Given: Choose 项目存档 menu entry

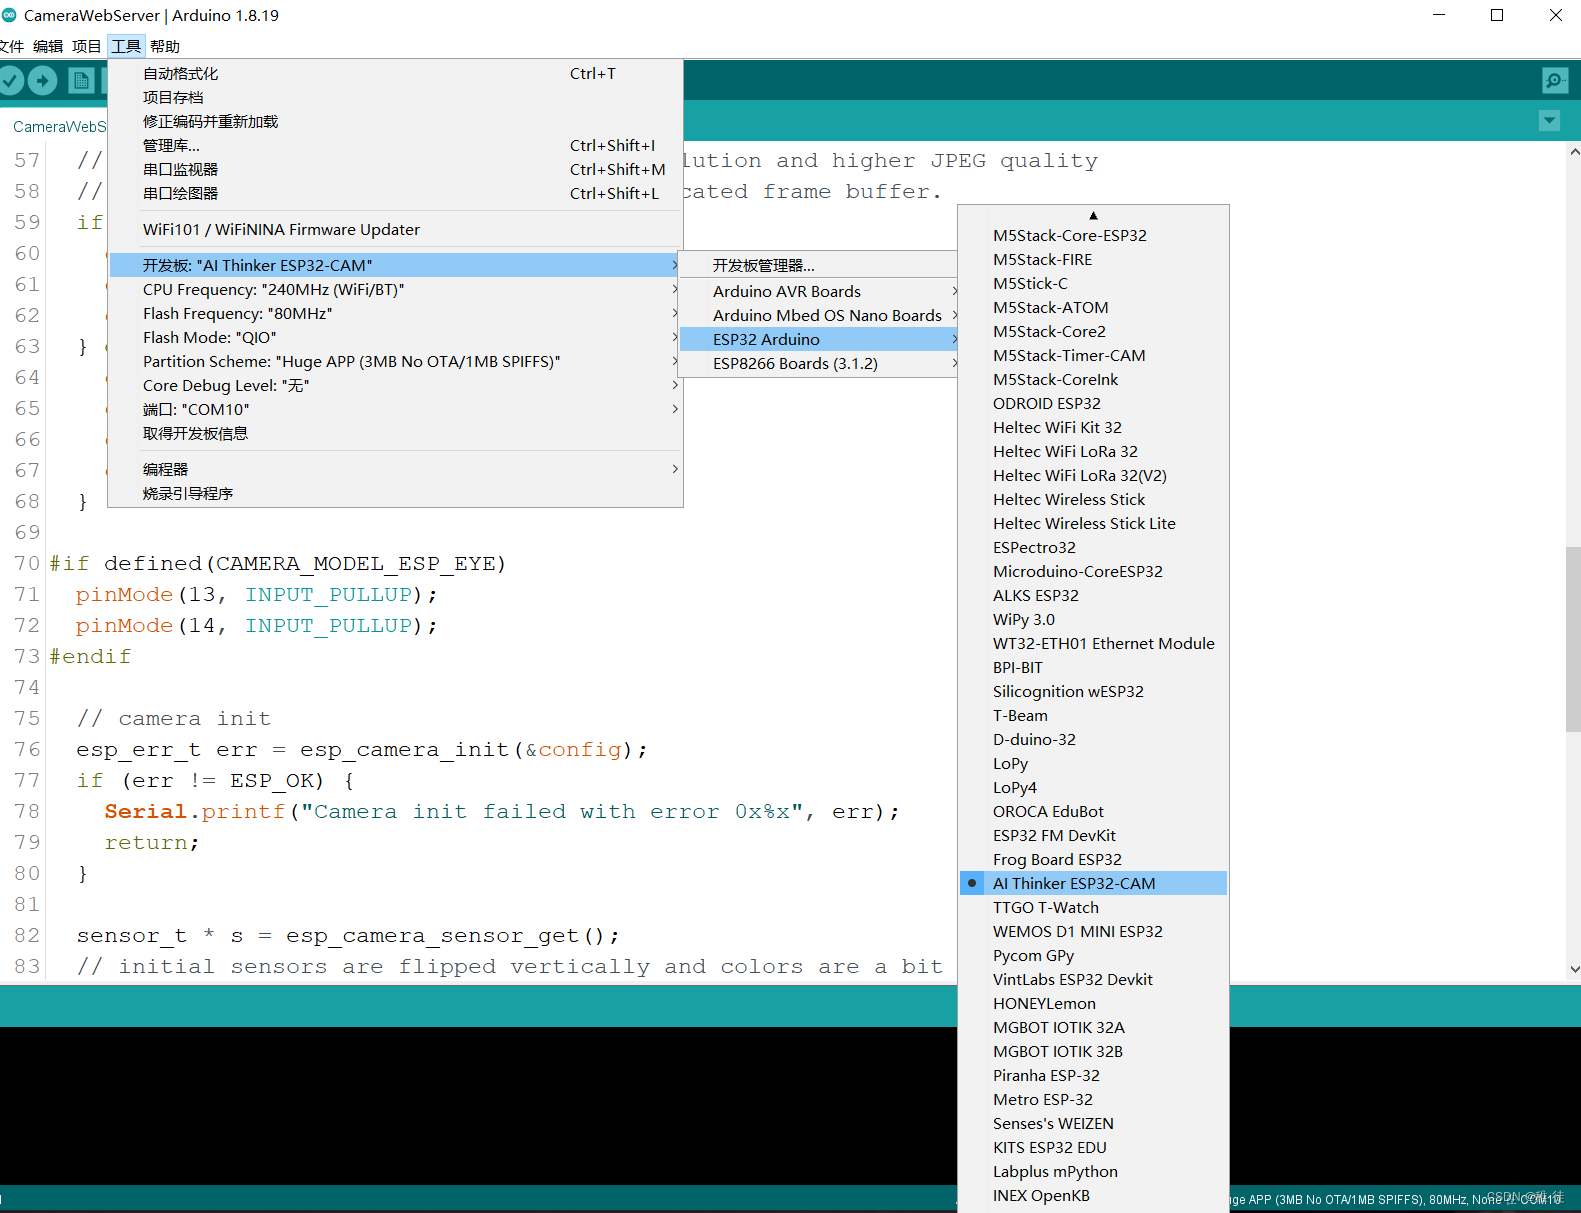Looking at the screenshot, I should pos(395,97).
